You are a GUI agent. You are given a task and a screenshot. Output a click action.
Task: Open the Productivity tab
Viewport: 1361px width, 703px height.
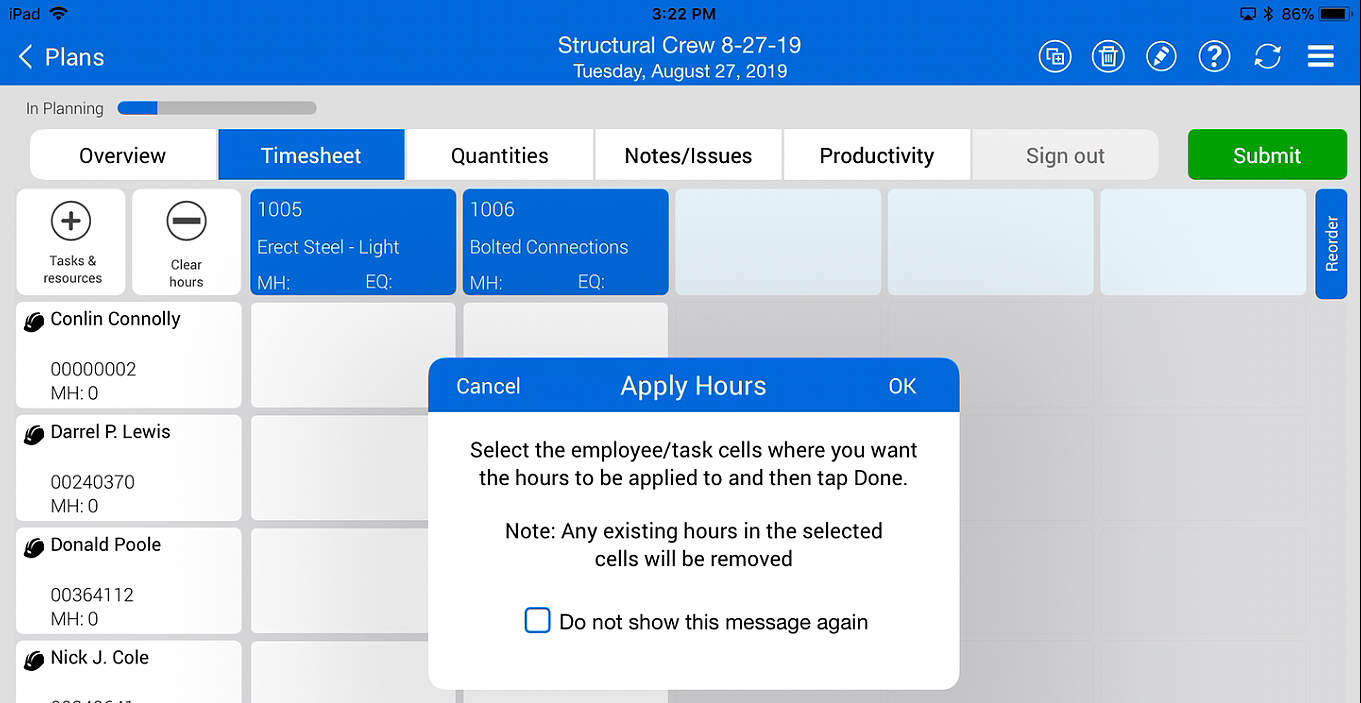coord(876,155)
